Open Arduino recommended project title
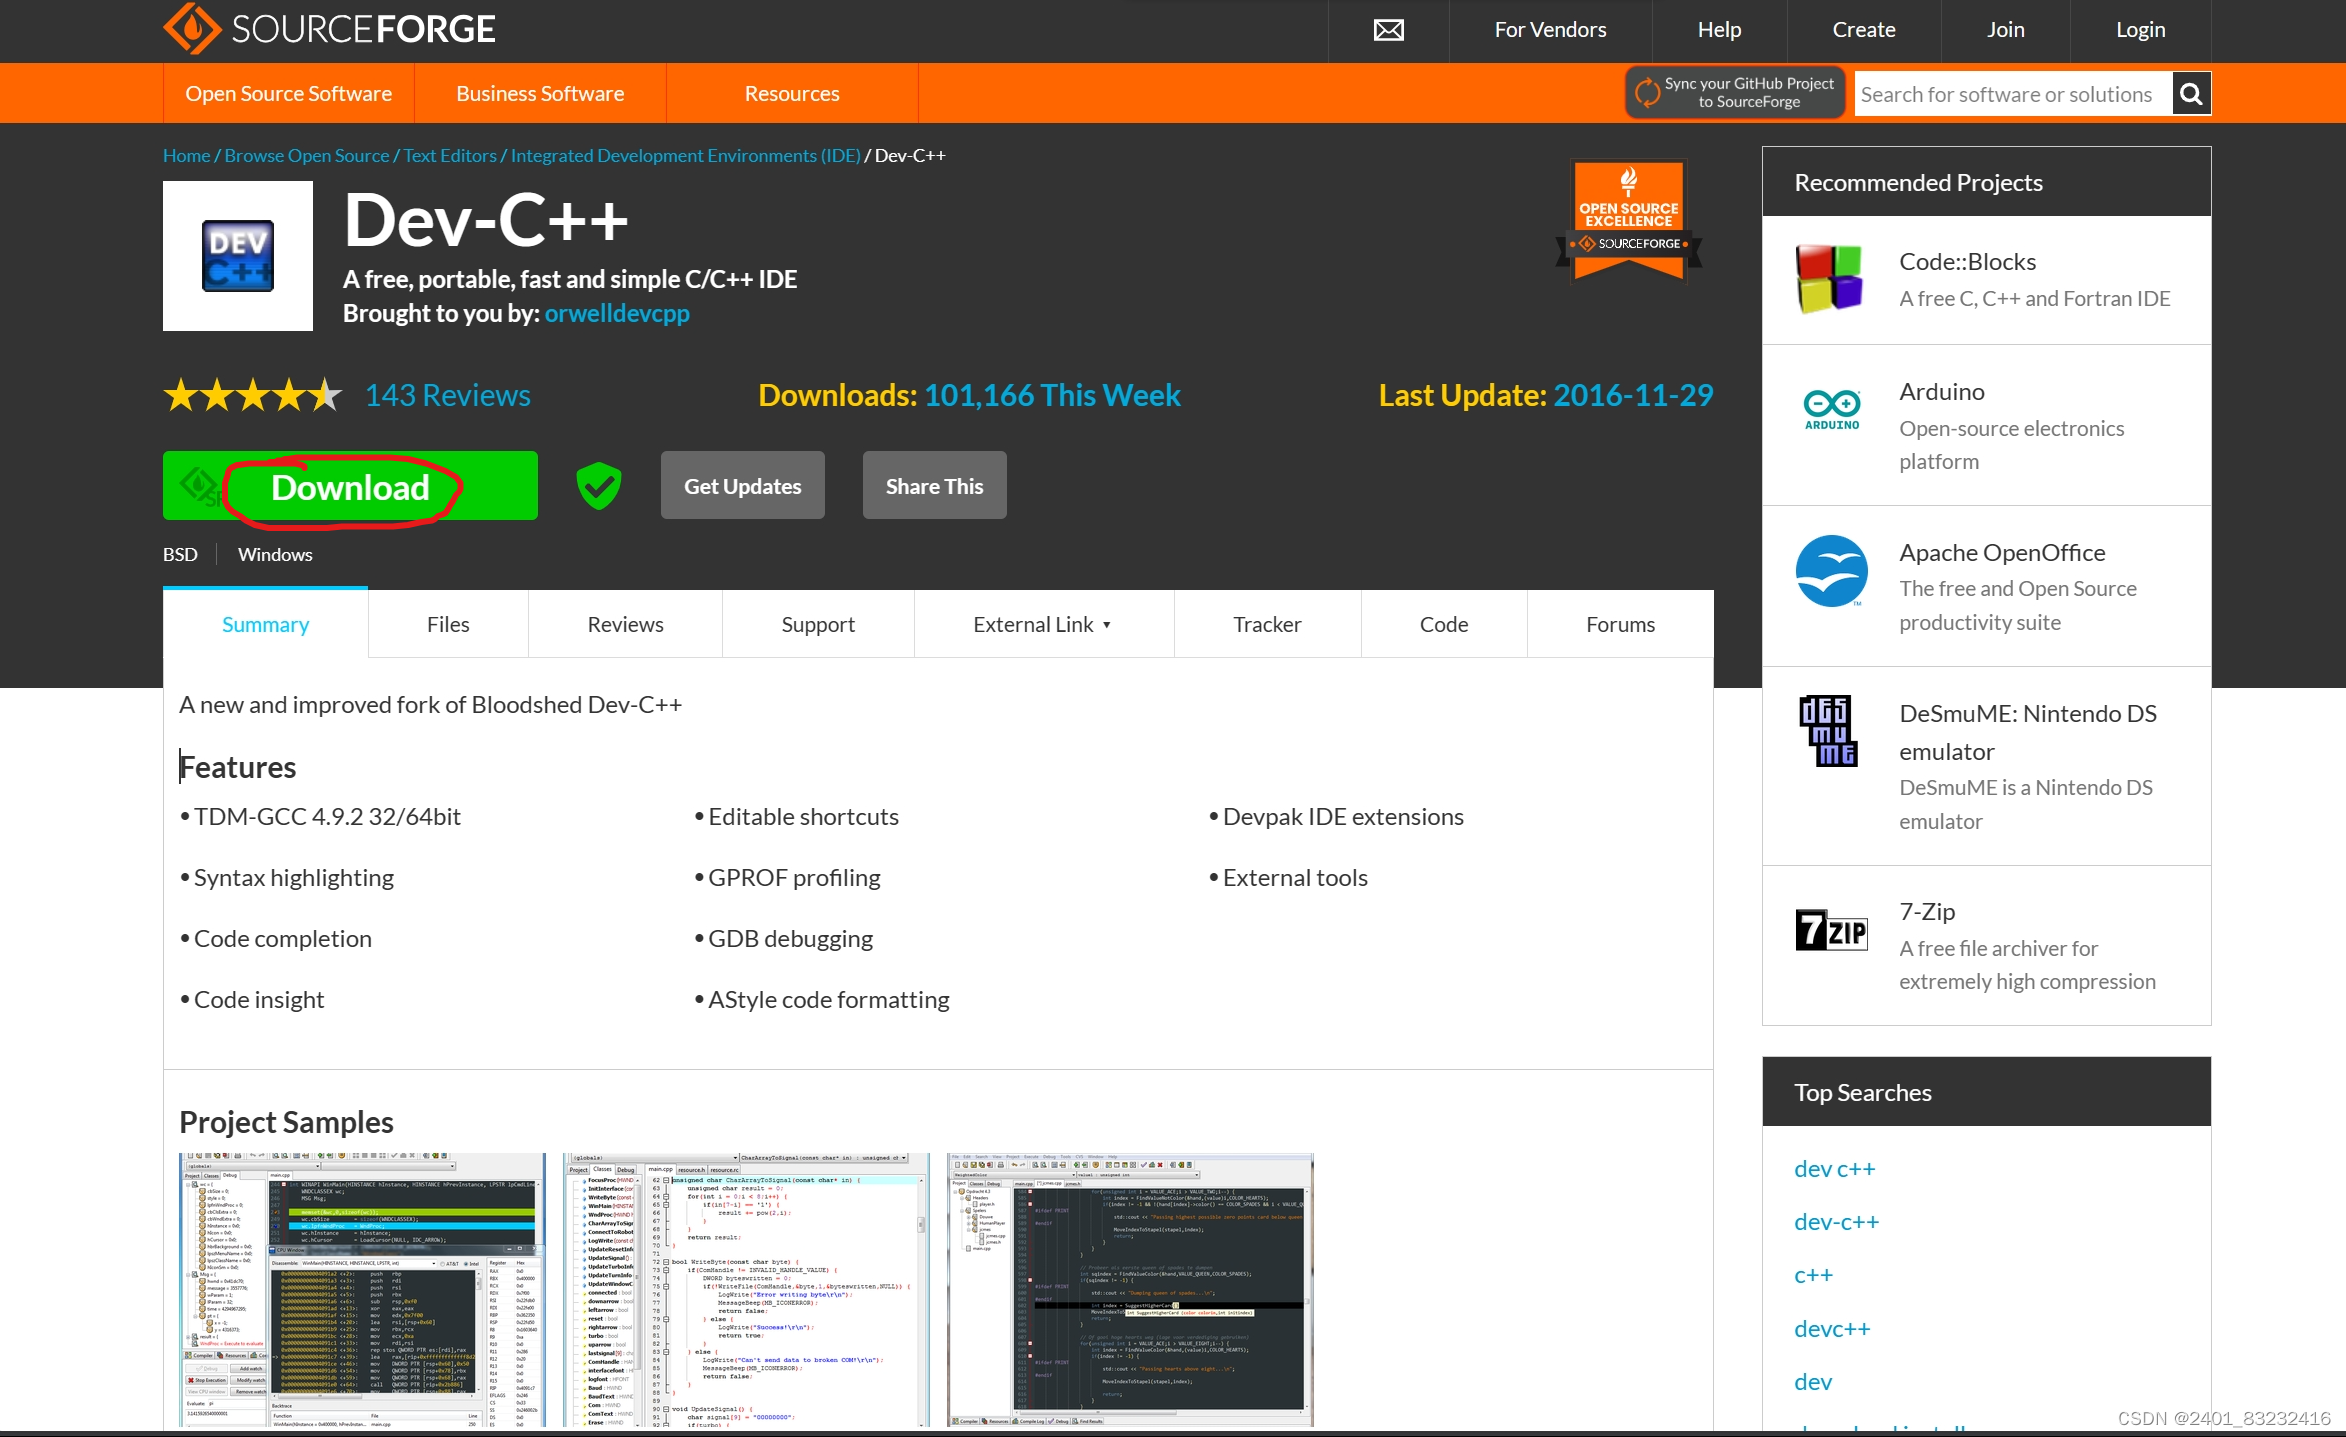The image size is (2346, 1437). (x=1942, y=392)
